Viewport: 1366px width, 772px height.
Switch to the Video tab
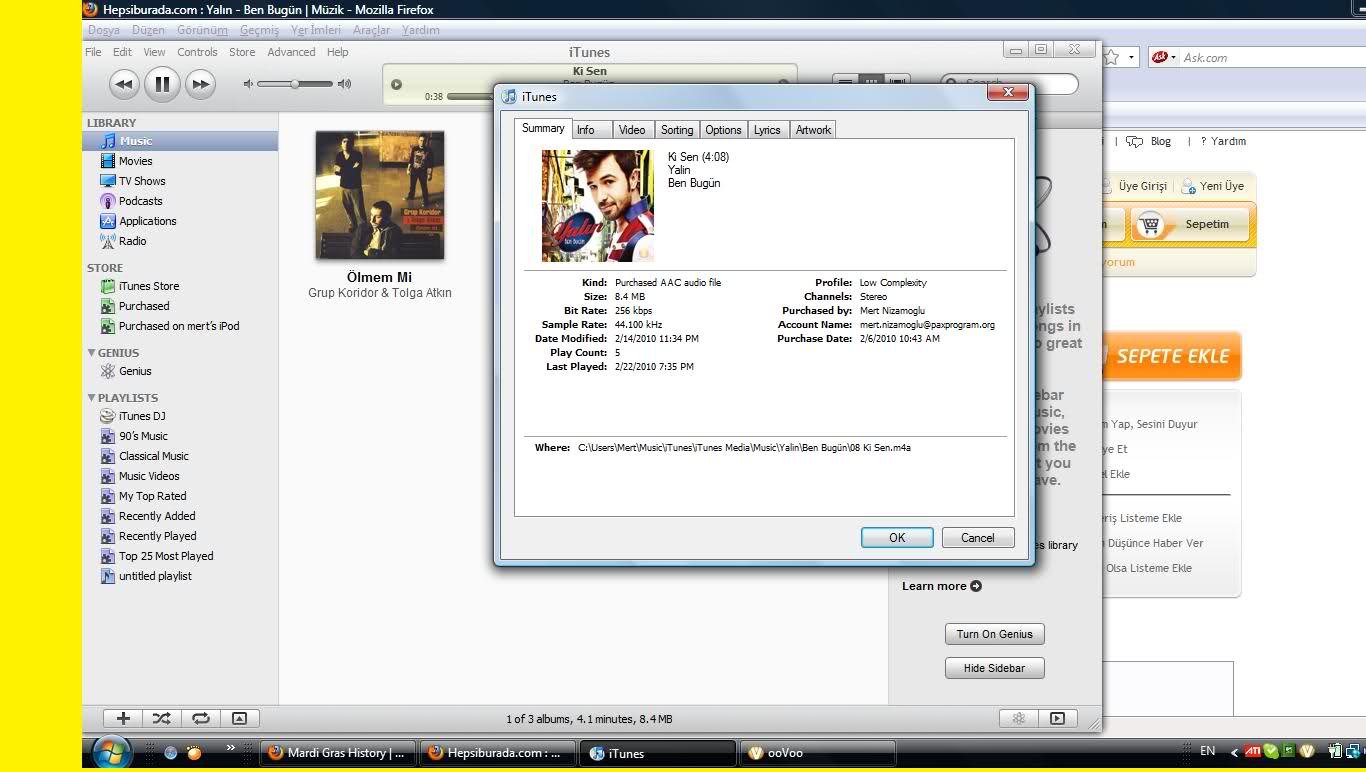(x=632, y=130)
